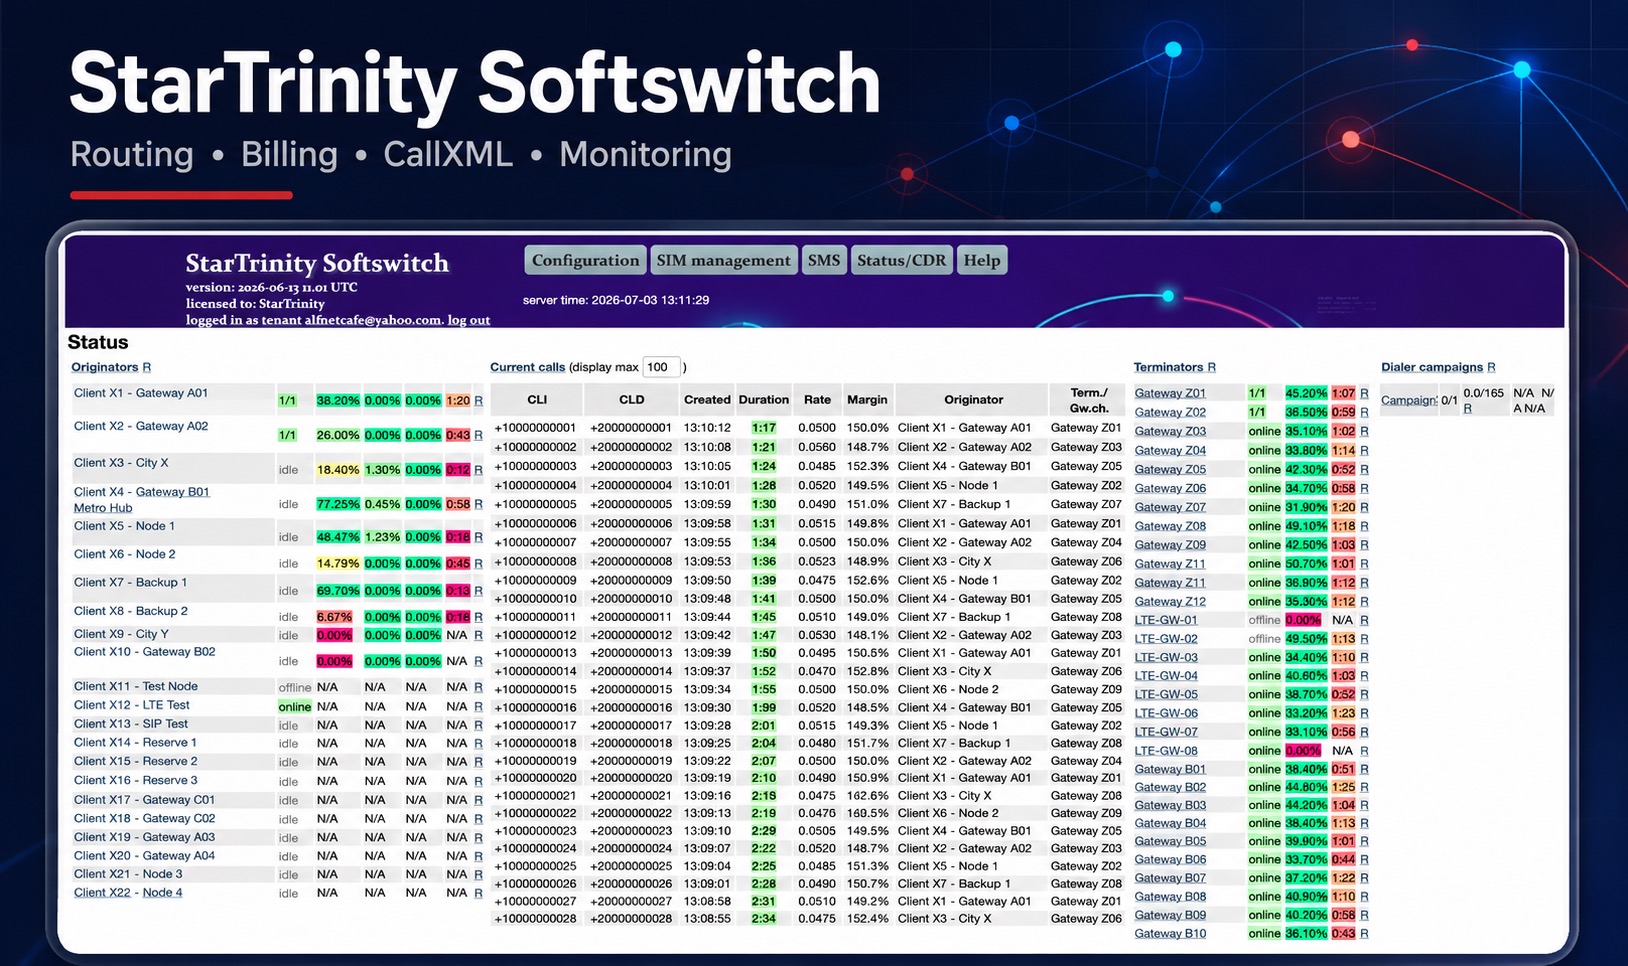Open Client X8 - Backup 2 originator
This screenshot has width=1628, height=966.
(130, 611)
